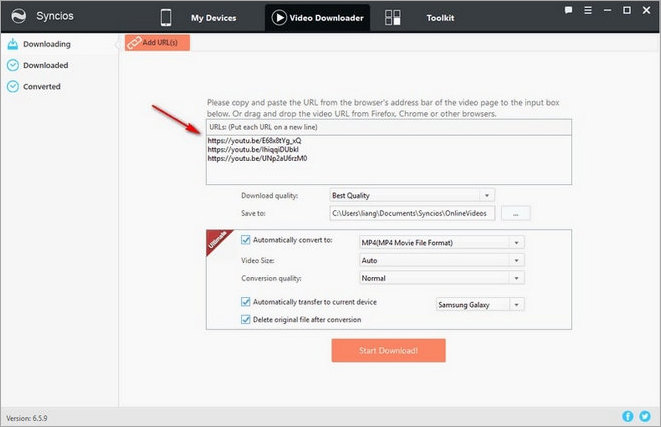
Task: Click the link icon in Add URL(s)
Action: click(134, 43)
